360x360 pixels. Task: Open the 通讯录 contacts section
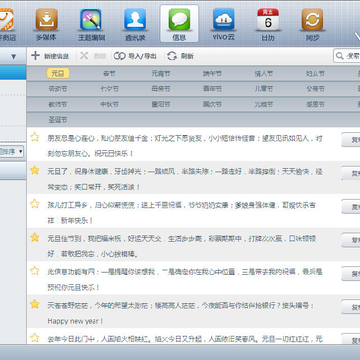(135, 24)
